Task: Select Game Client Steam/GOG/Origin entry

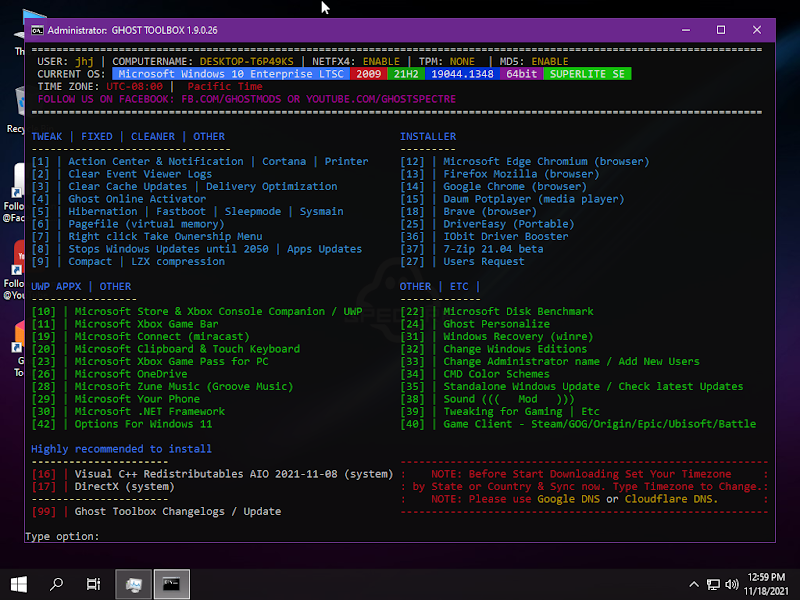Action: [599, 424]
